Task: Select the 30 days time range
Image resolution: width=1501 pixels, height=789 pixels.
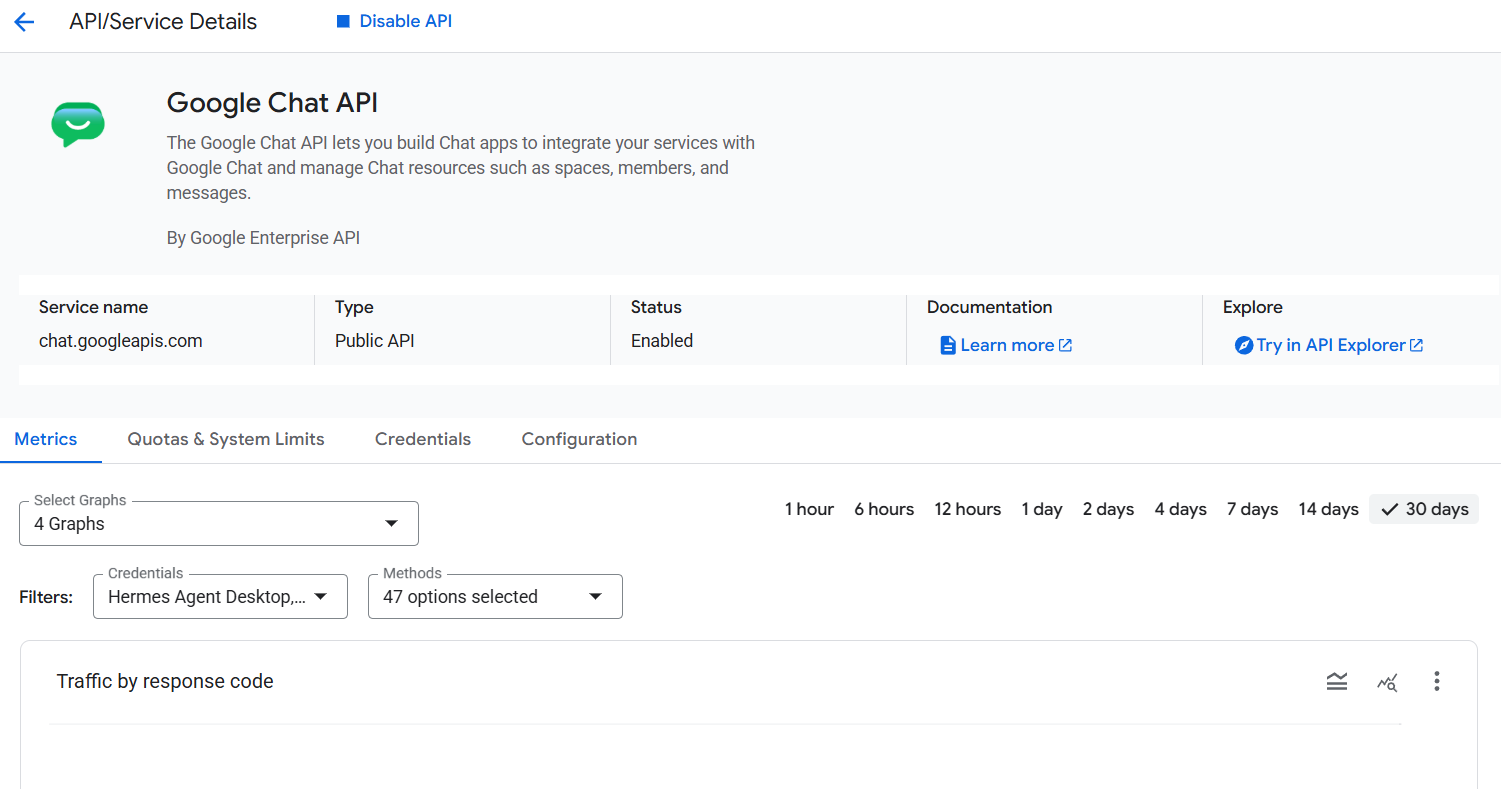Action: click(1424, 509)
